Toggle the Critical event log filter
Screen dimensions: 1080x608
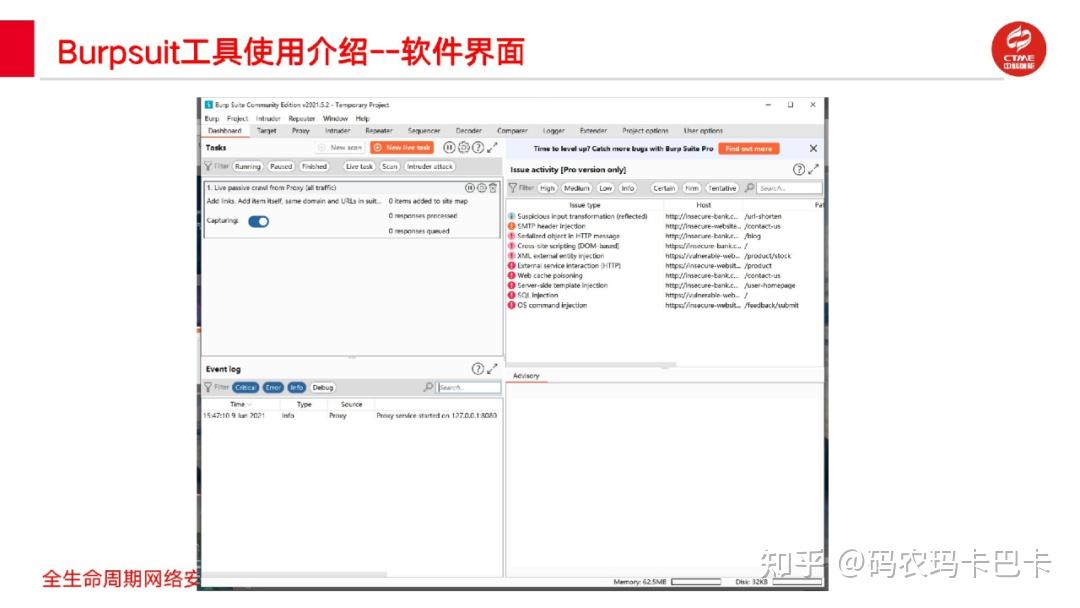[245, 387]
